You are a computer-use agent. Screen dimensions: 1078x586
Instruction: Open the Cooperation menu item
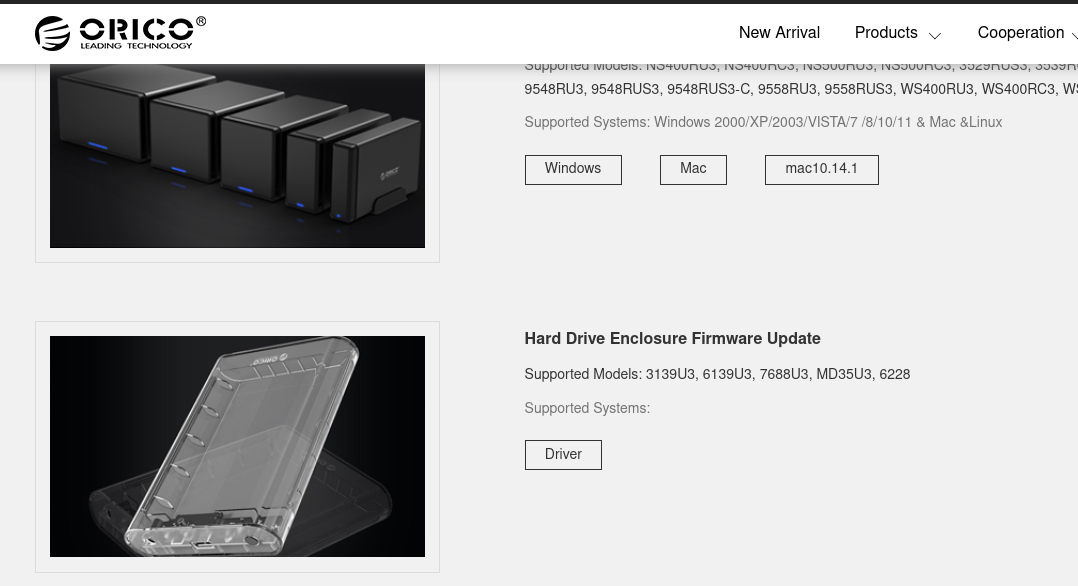click(1020, 32)
